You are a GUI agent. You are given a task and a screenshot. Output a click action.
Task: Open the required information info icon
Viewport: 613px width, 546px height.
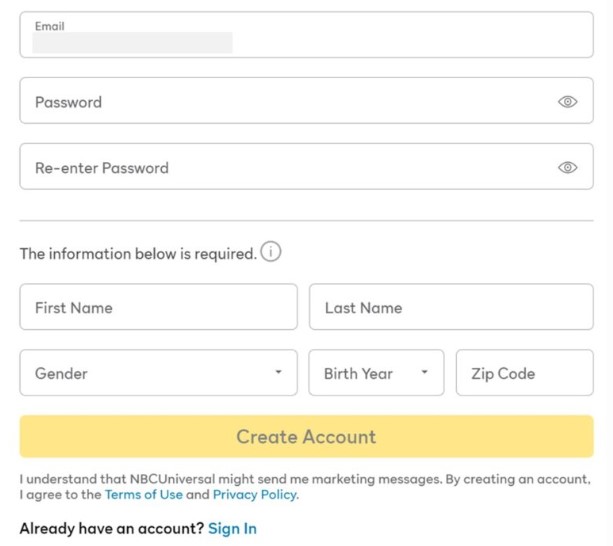pos(271,252)
